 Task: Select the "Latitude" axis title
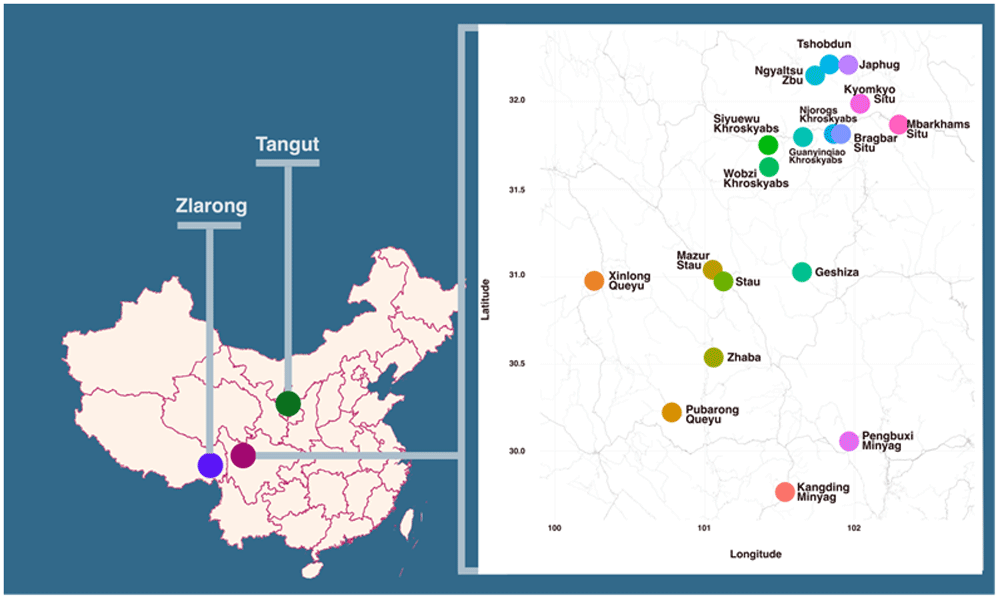[x=485, y=300]
